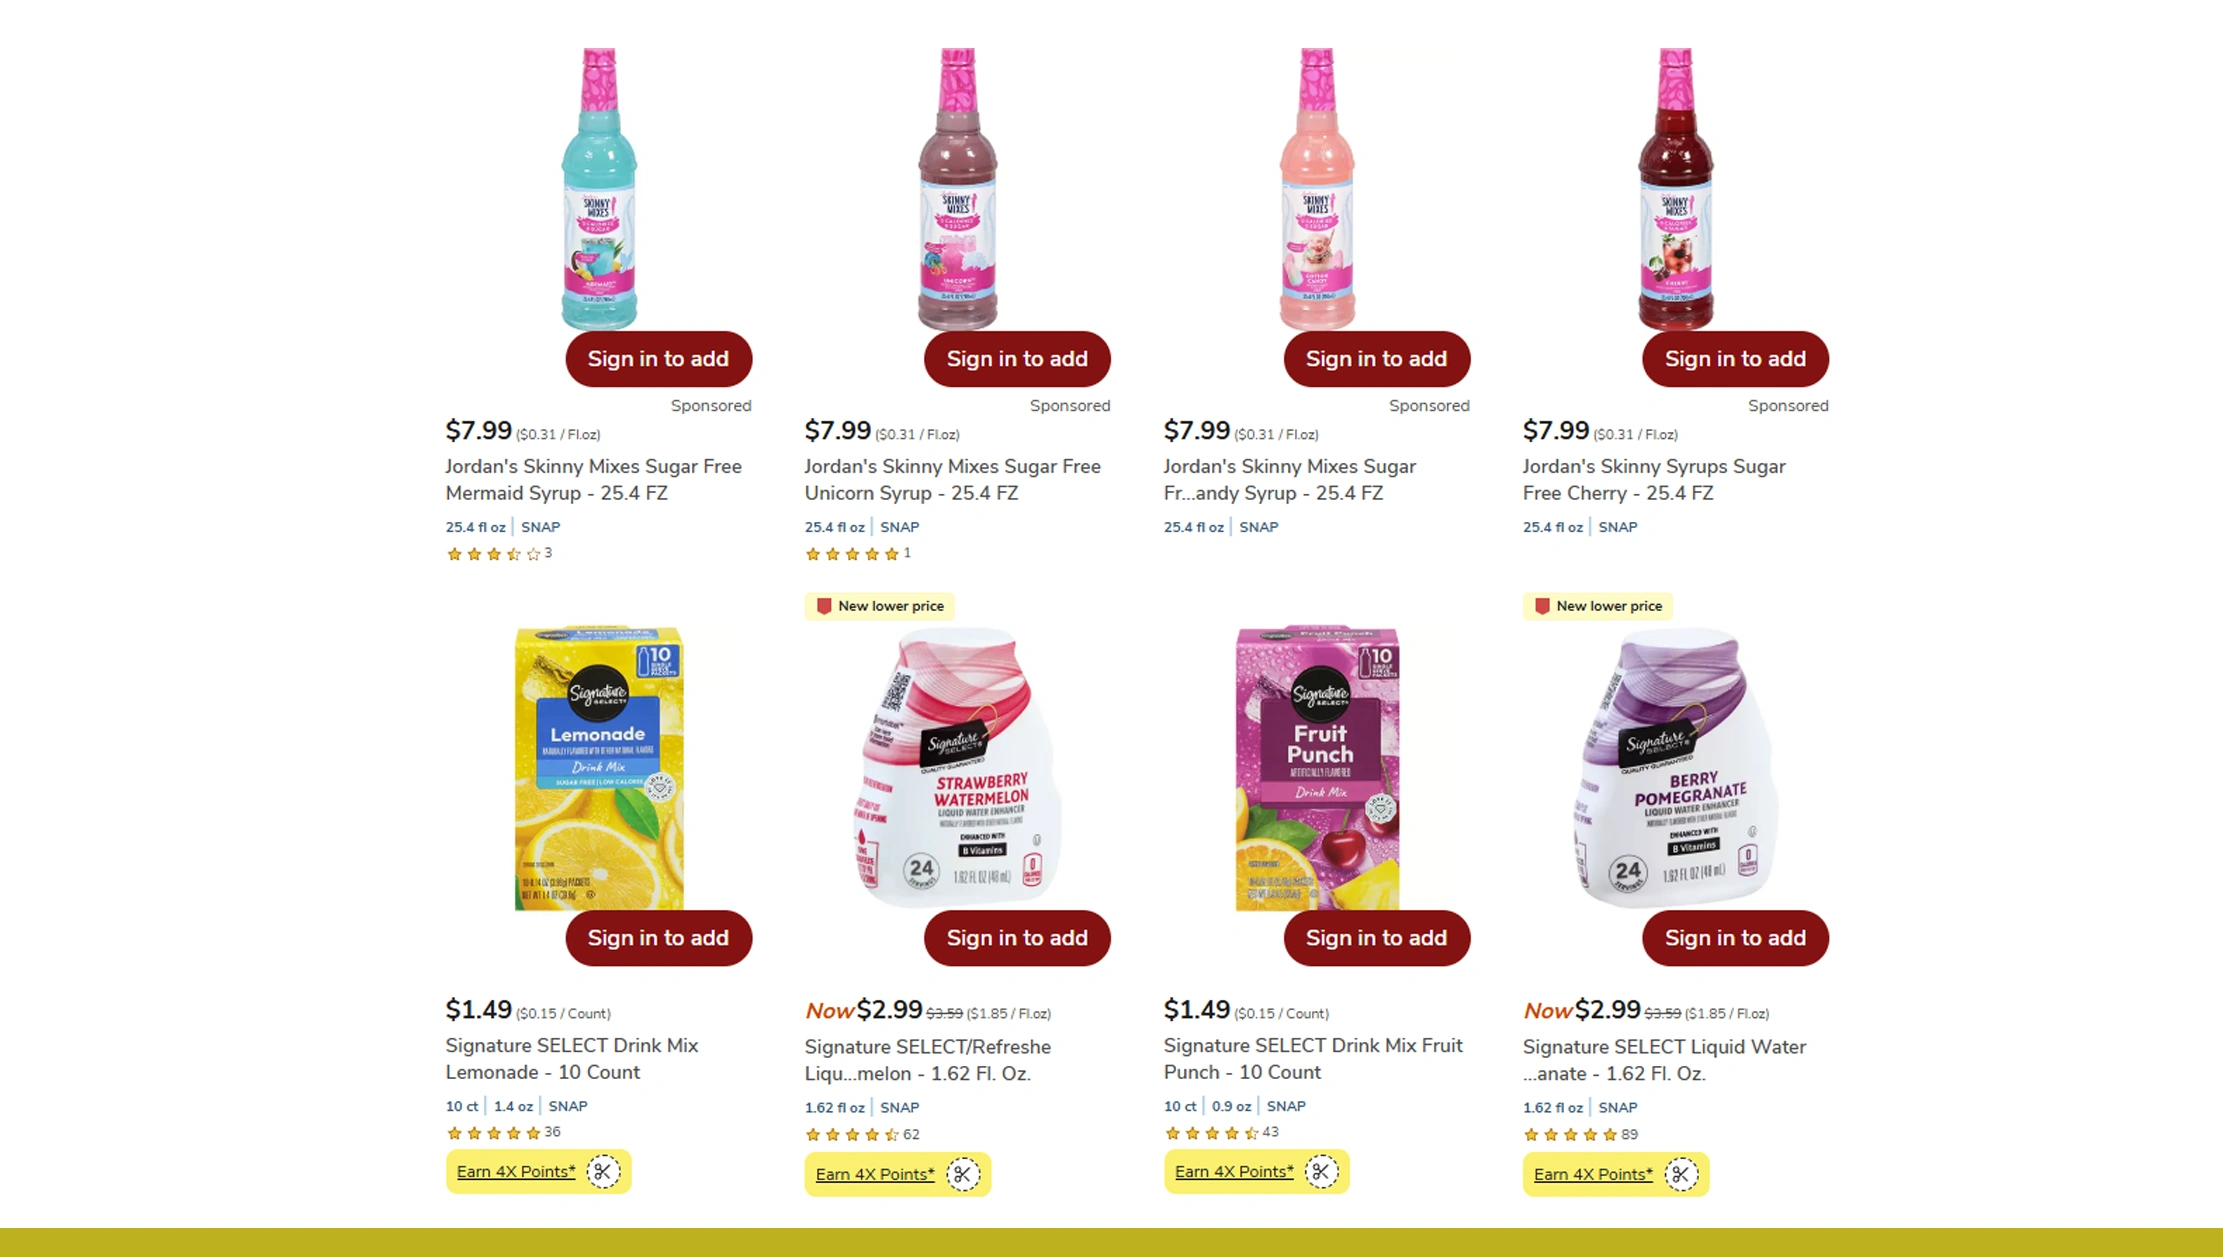Click star rating of Mermaid Syrup
Screen dimensions: 2223x1257
click(x=493, y=554)
